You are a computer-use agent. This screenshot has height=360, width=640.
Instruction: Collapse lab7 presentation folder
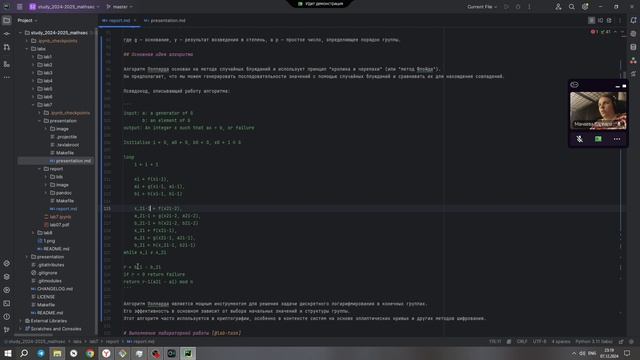tap(40, 121)
